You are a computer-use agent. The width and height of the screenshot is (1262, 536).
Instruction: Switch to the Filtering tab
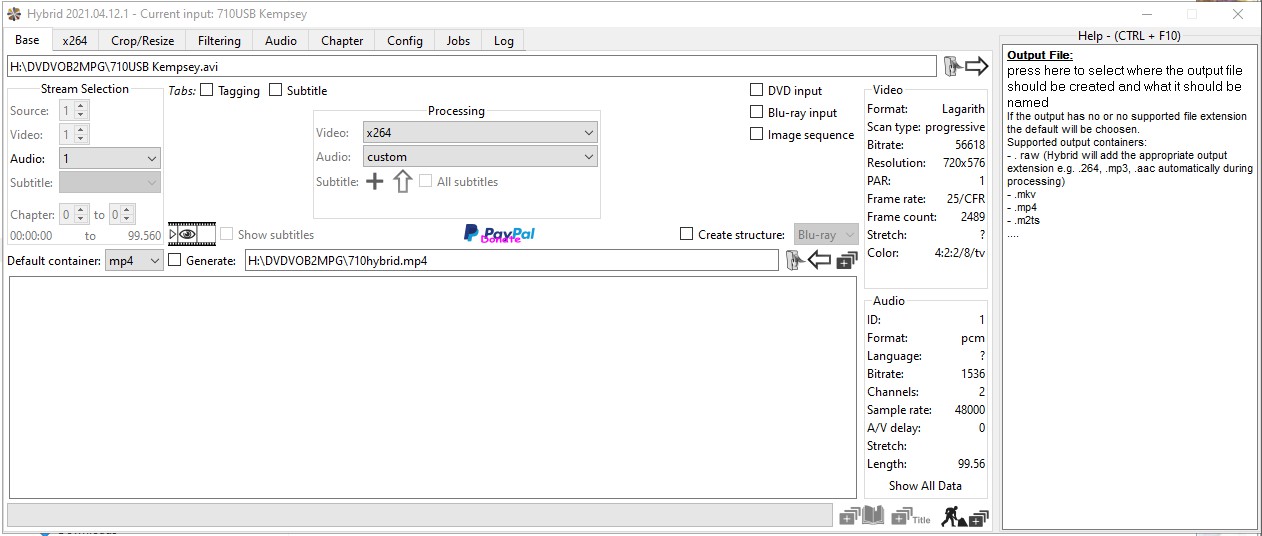219,41
